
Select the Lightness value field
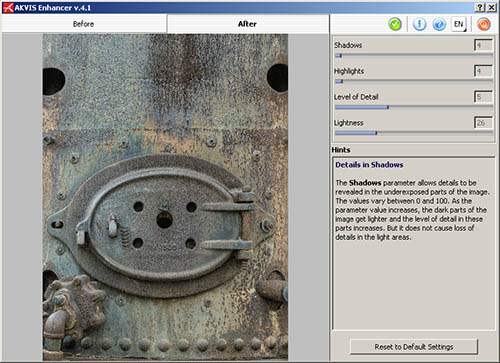pos(483,123)
